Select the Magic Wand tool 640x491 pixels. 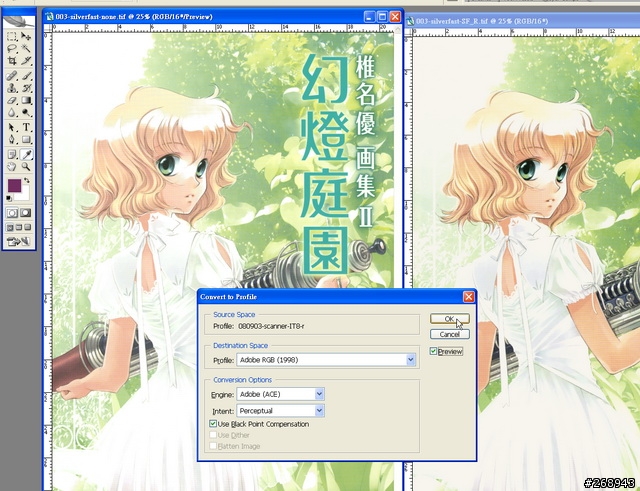[26, 49]
